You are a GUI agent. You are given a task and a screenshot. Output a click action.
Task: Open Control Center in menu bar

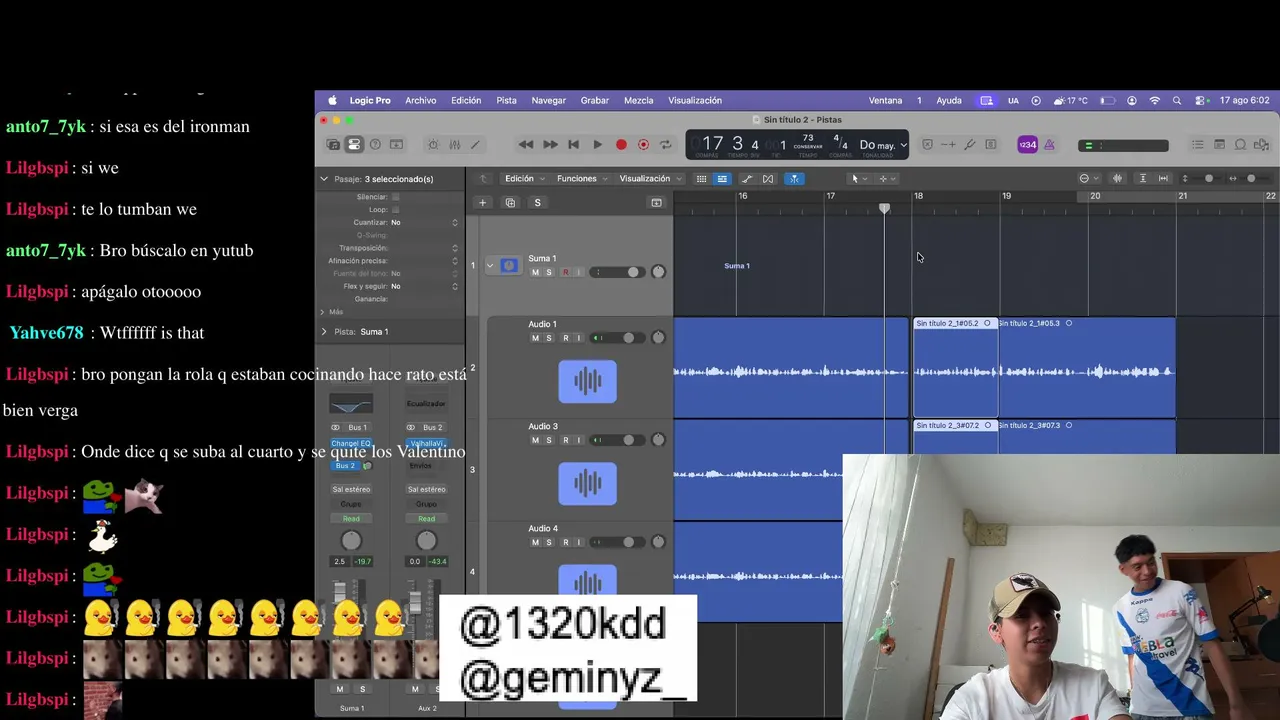pos(1199,100)
